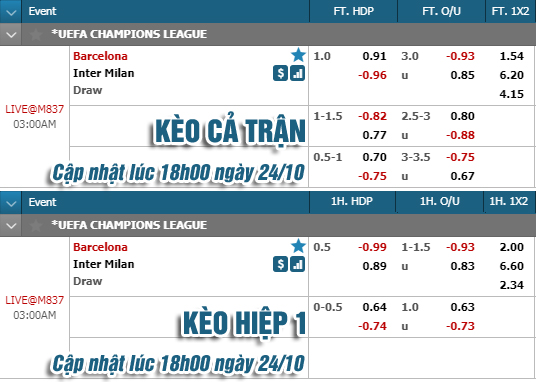536x382 pixels.
Task: Open the statistics bar chart icon in full-time row
Action: click(297, 73)
